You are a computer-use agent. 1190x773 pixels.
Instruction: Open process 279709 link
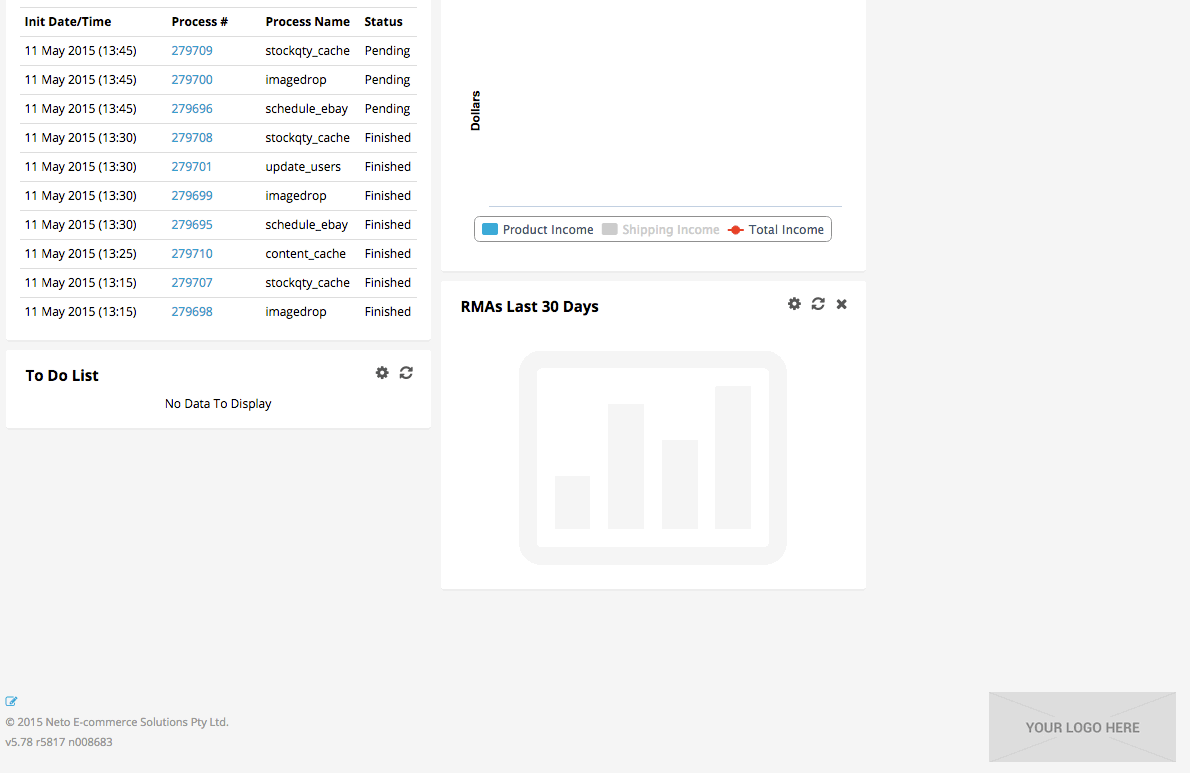coord(192,51)
